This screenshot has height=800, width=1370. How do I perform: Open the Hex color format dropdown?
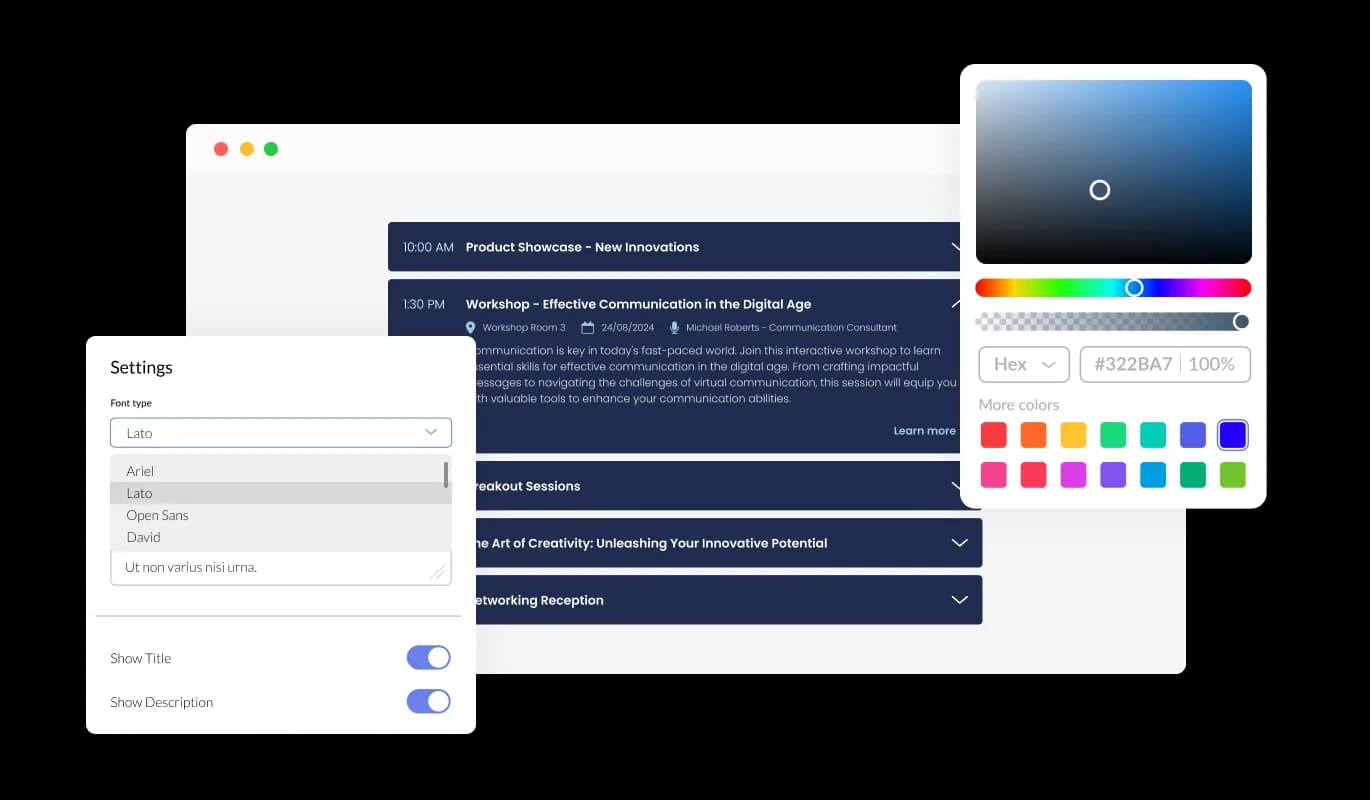(1024, 365)
